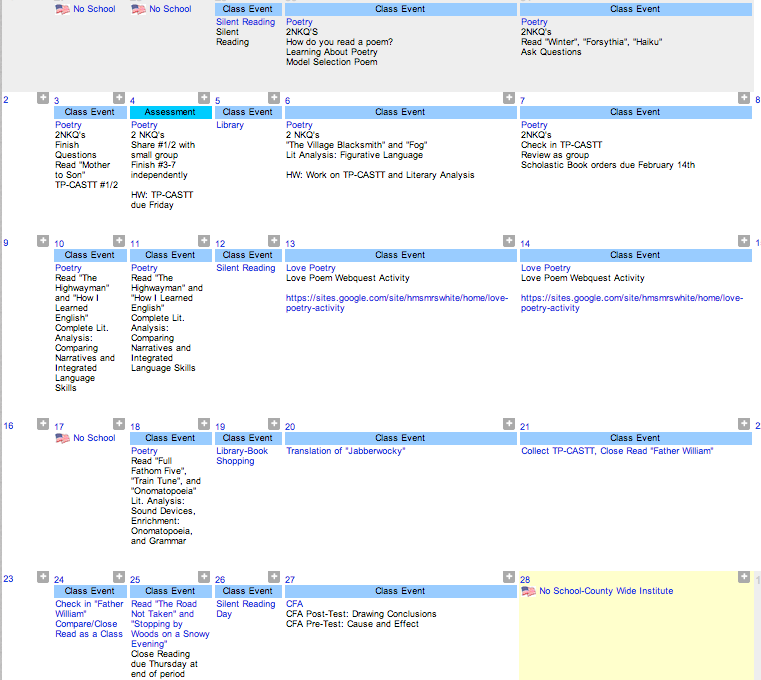Add event on day 13 plus icon
Viewport: 761px width, 680px height.
coord(509,241)
